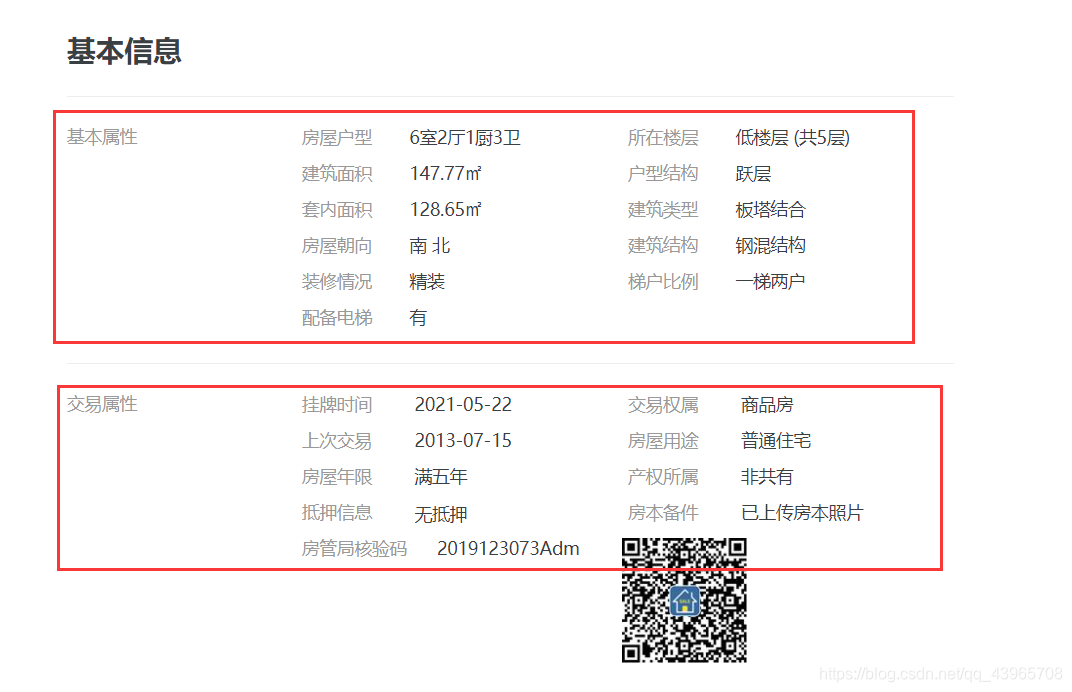Select the 跃层 structure value

pos(753,174)
